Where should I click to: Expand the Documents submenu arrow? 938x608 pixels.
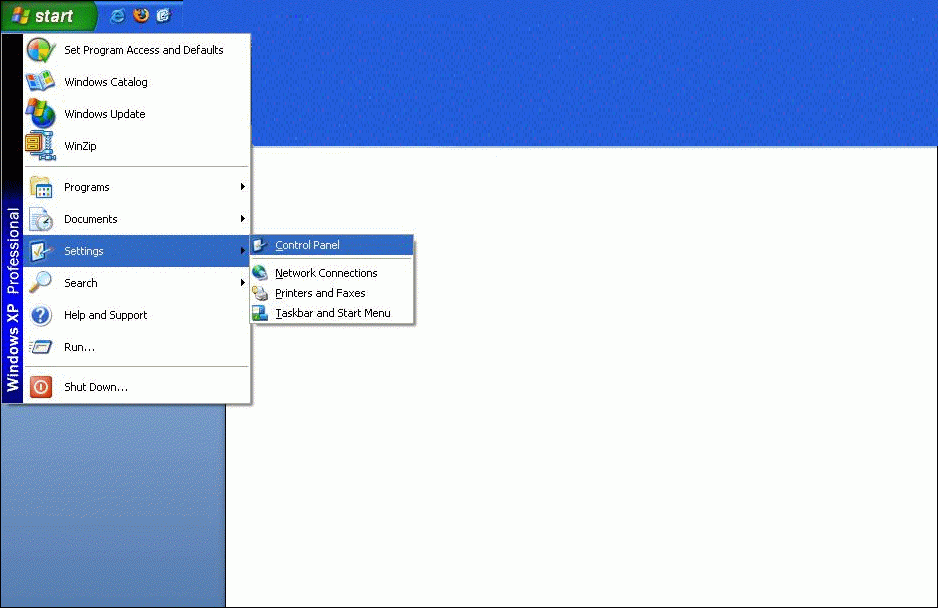[x=242, y=218]
